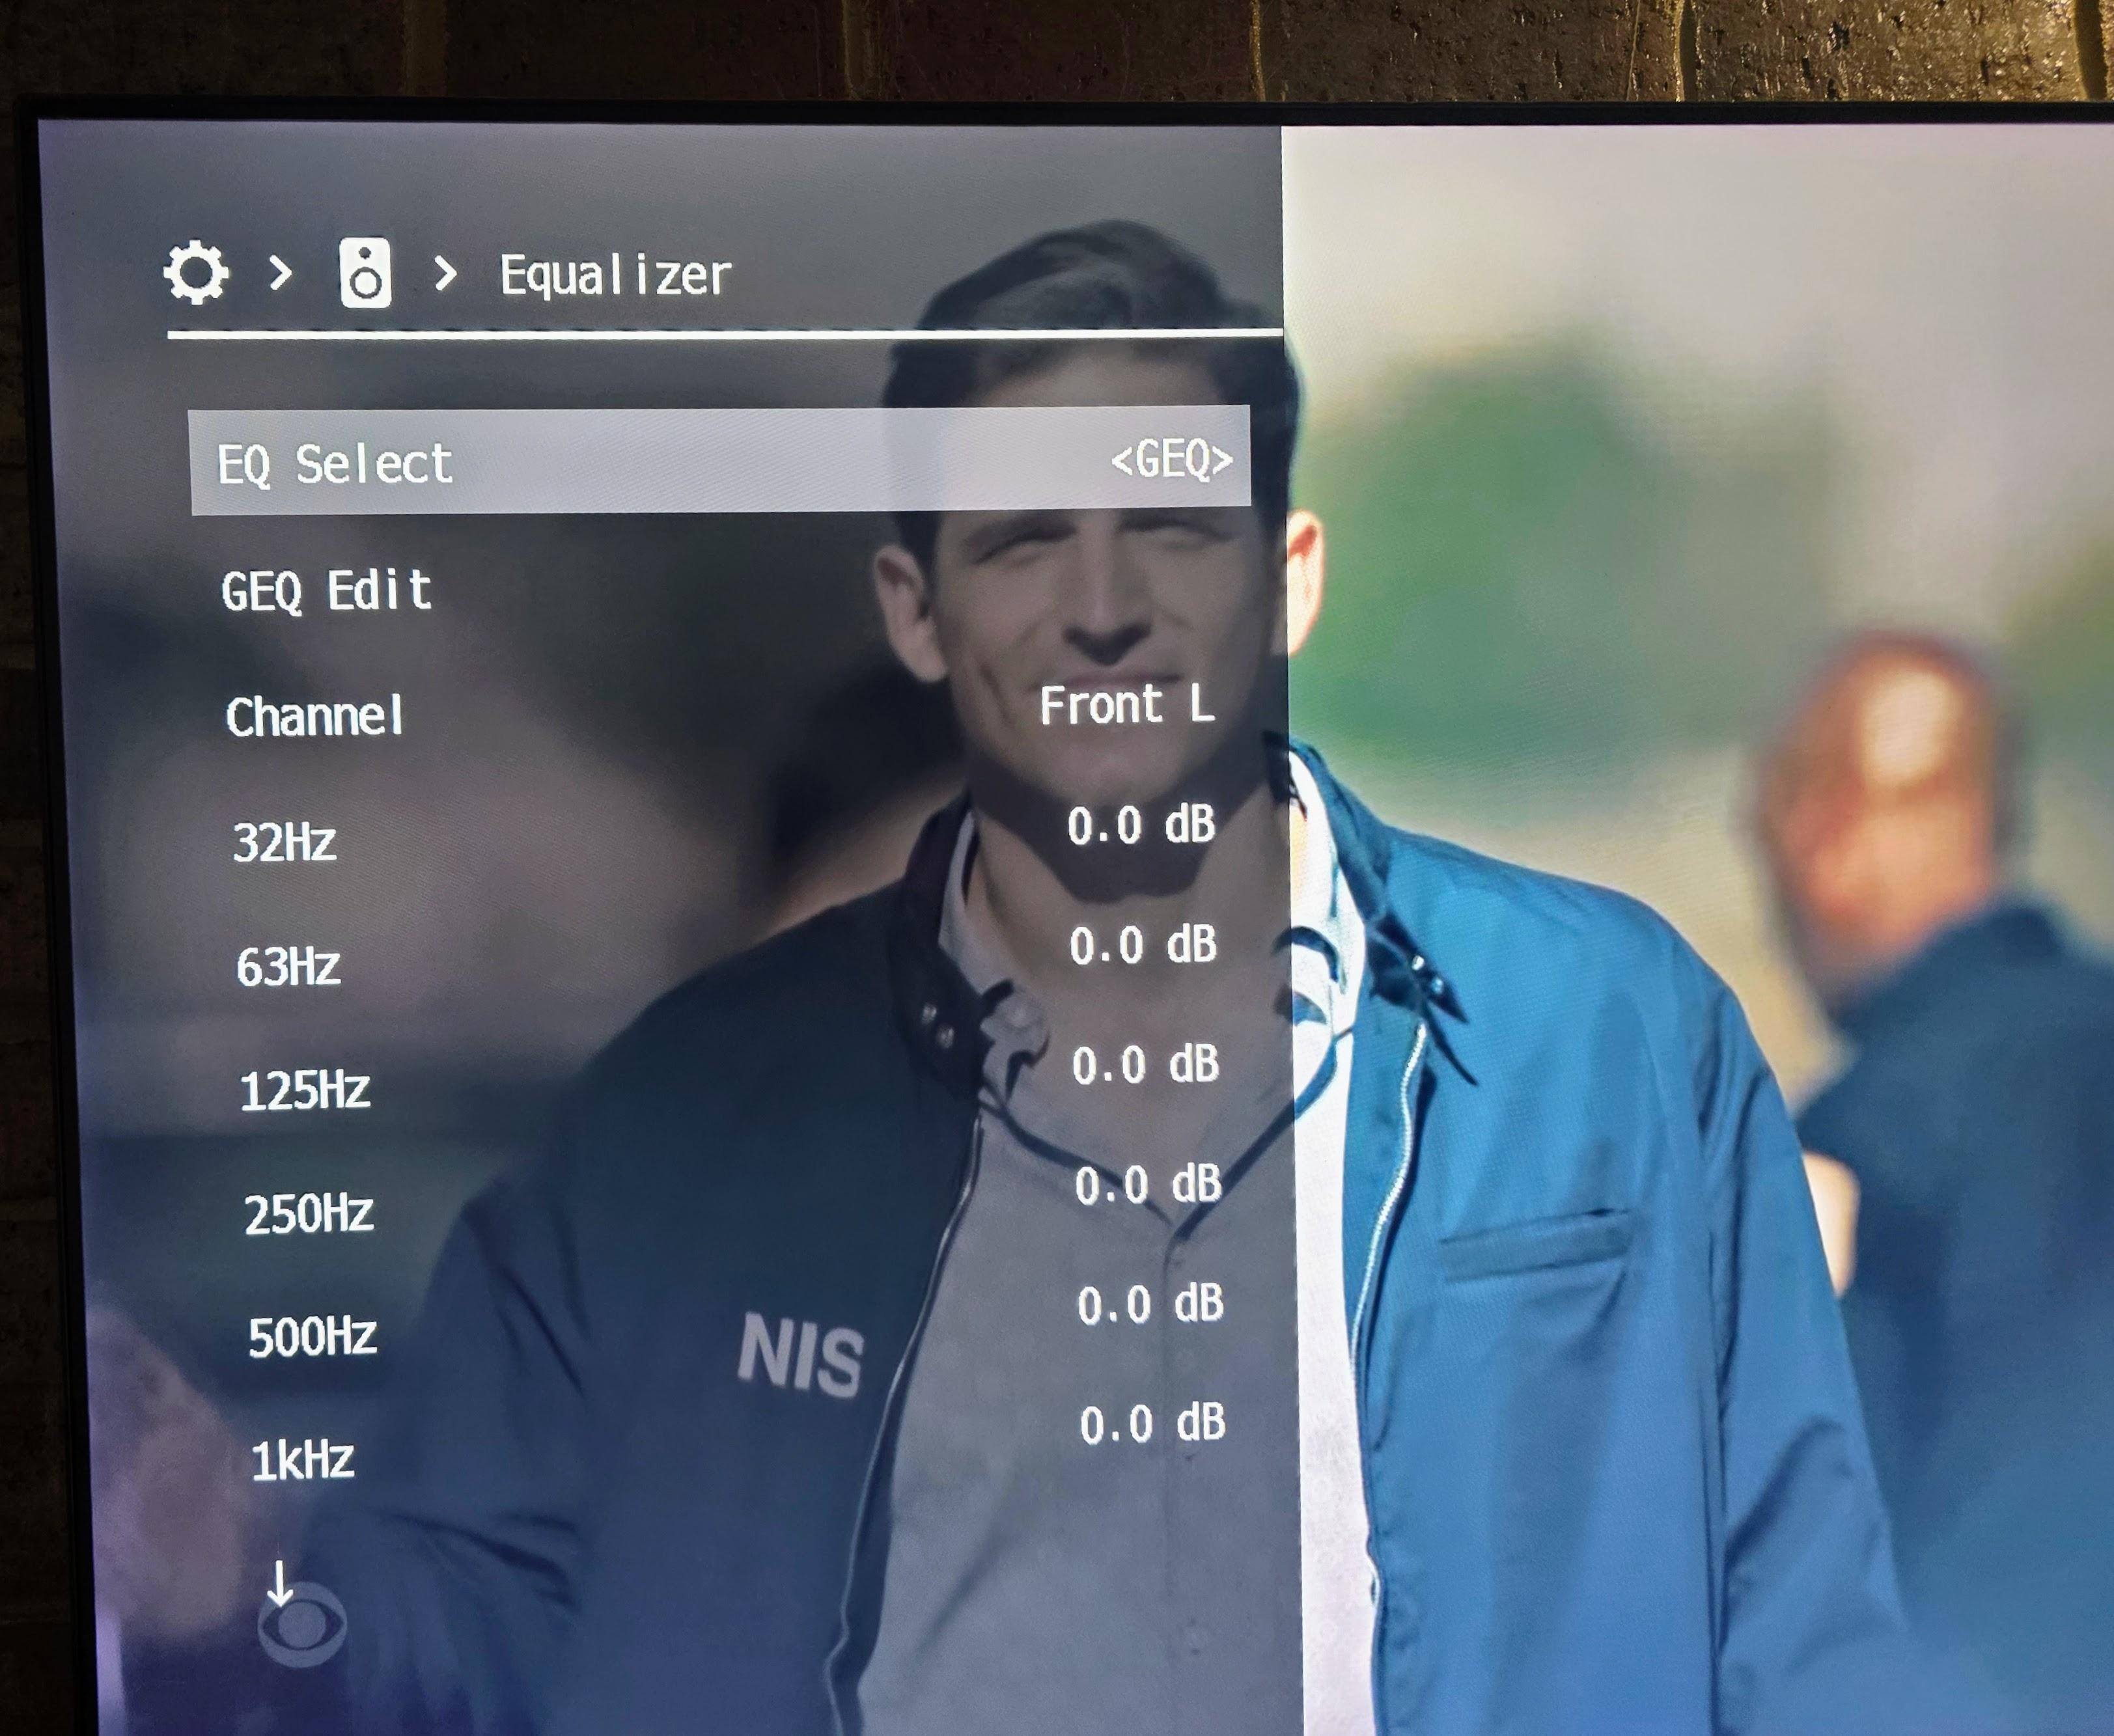Click the chevron before the Equalizer title
The width and height of the screenshot is (2114, 1736).
coord(446,273)
